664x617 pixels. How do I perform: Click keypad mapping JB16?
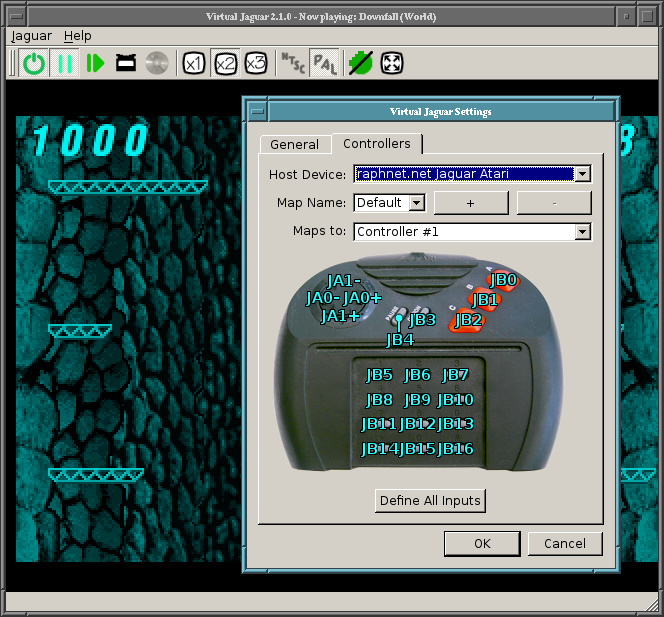456,449
